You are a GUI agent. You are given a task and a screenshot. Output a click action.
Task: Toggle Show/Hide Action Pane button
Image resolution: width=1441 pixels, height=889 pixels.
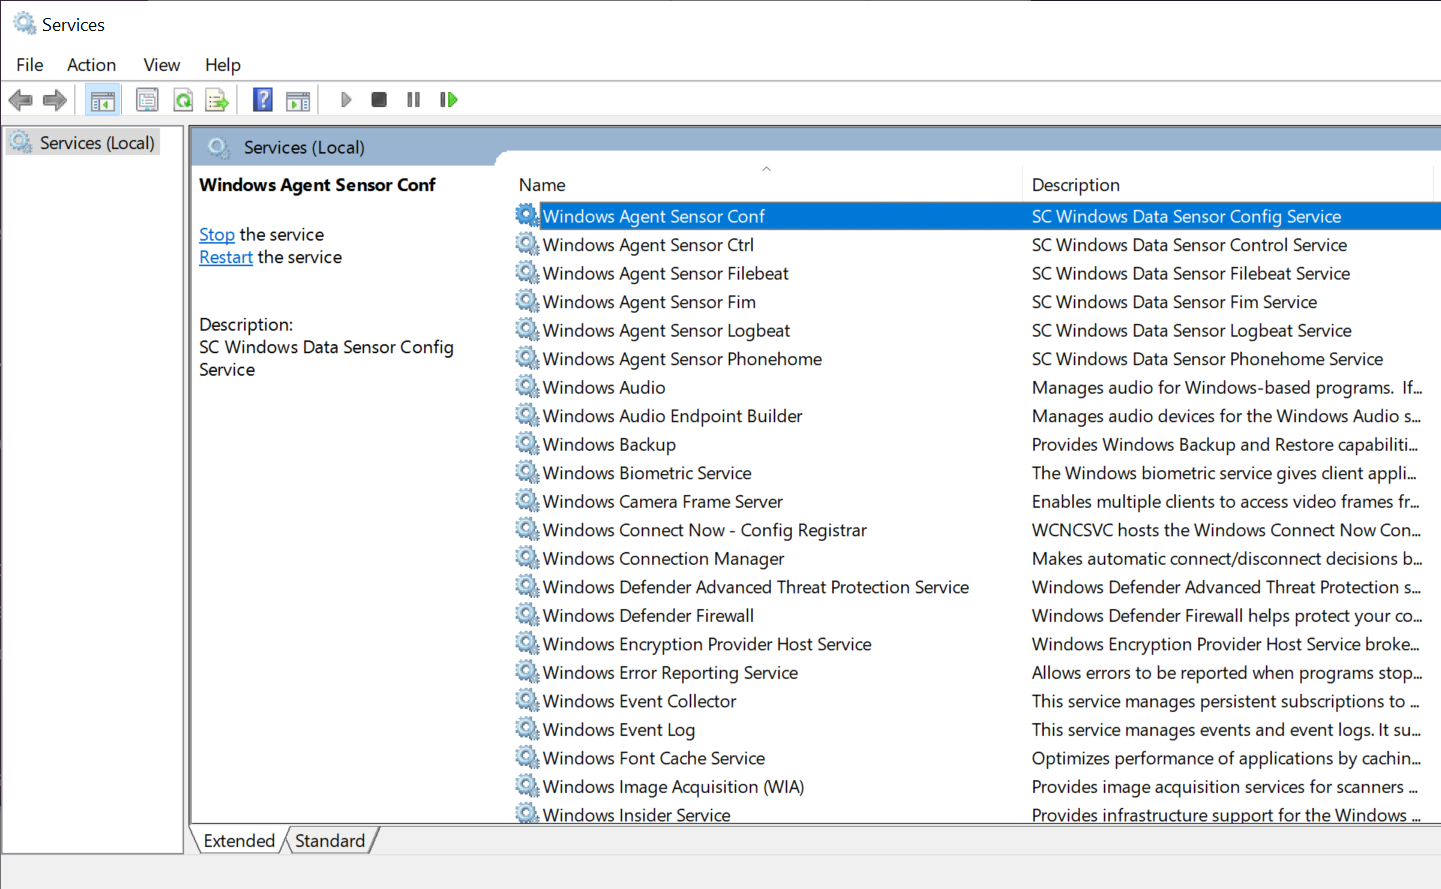[298, 100]
